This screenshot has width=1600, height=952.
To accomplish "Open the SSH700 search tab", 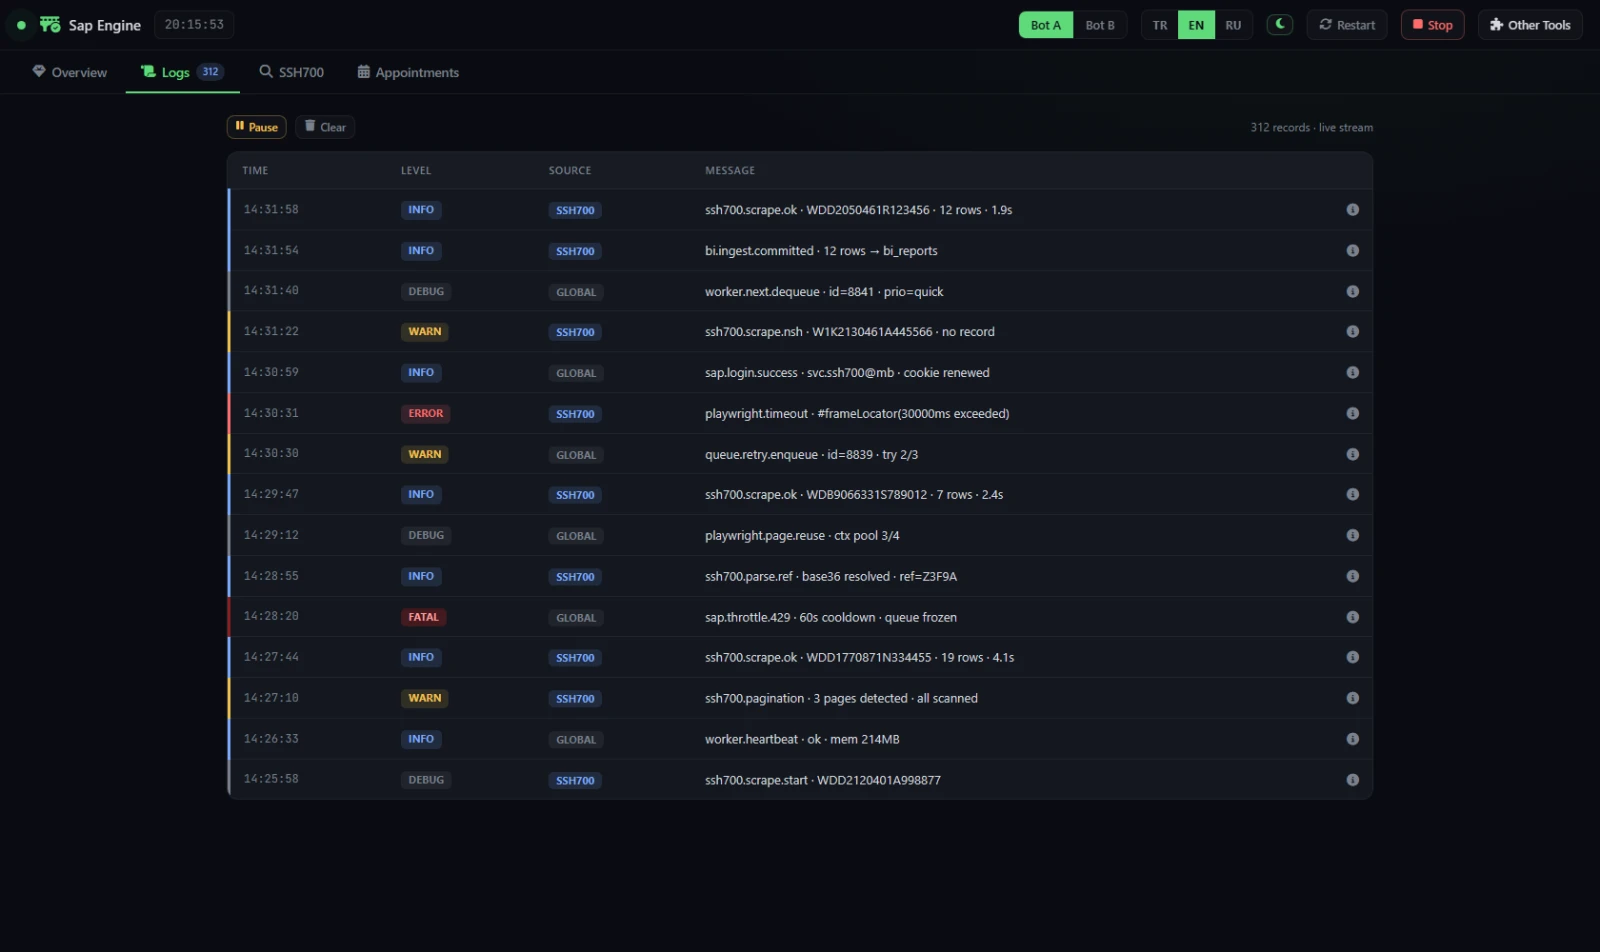I will click(x=291, y=72).
